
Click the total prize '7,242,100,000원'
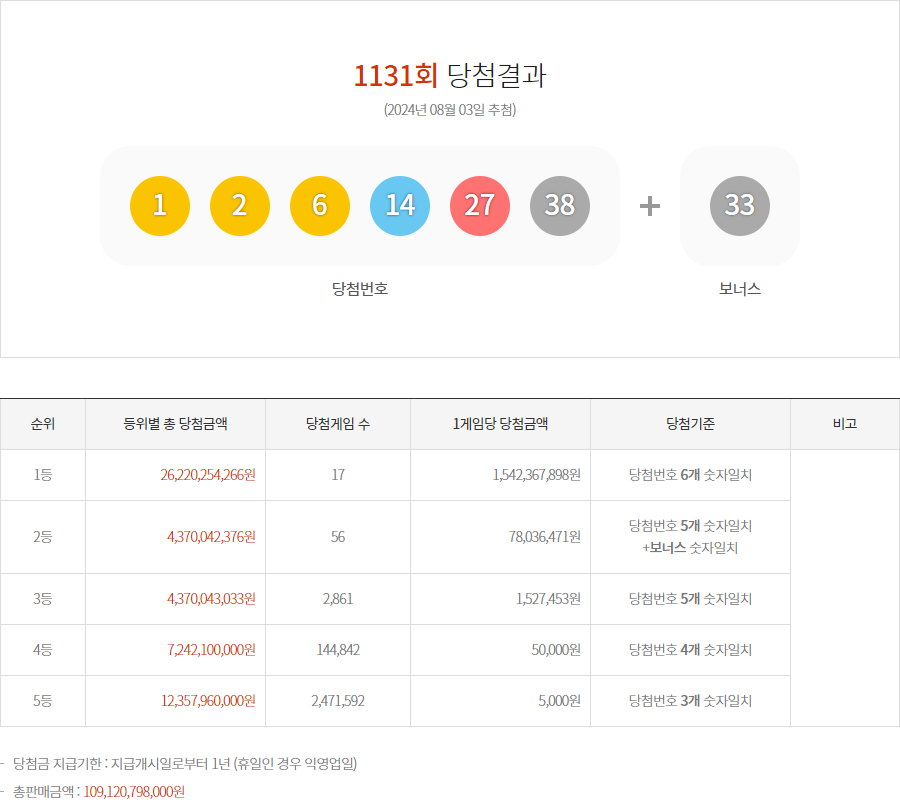point(211,650)
